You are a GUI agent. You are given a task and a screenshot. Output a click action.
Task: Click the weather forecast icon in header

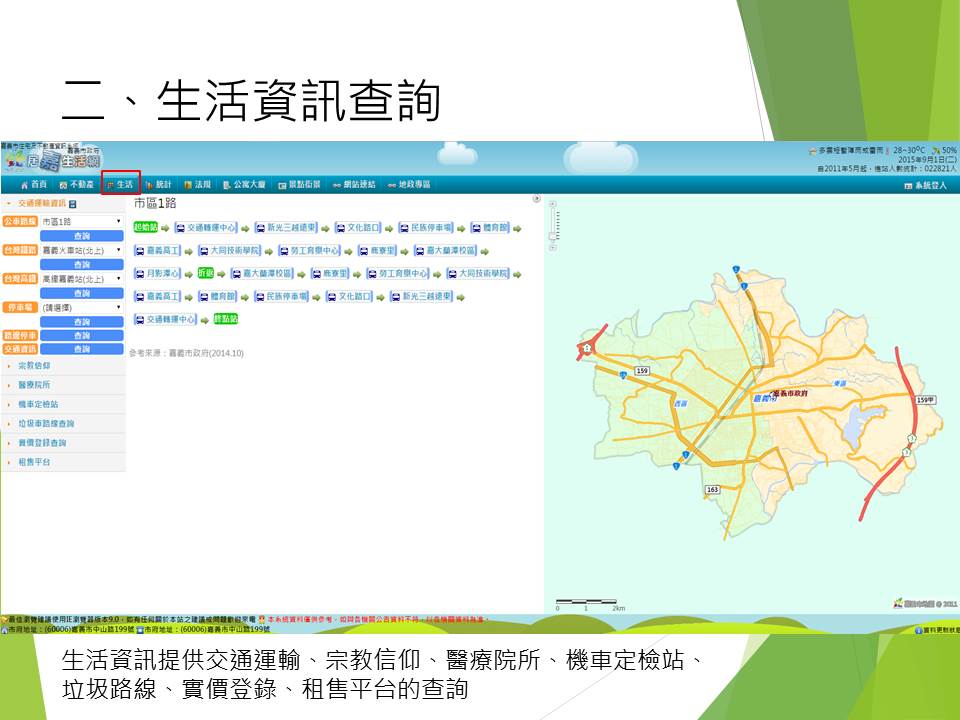(813, 151)
